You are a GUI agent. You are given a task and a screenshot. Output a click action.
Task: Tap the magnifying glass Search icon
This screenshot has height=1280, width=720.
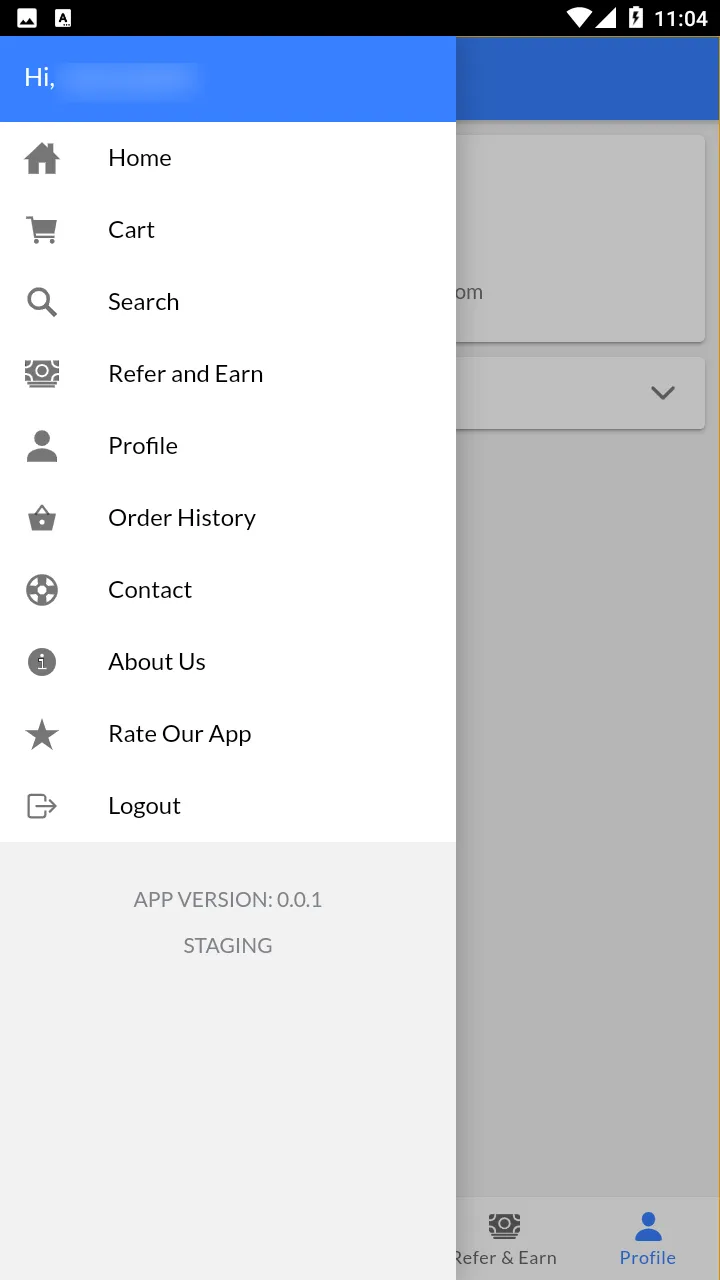(x=42, y=302)
